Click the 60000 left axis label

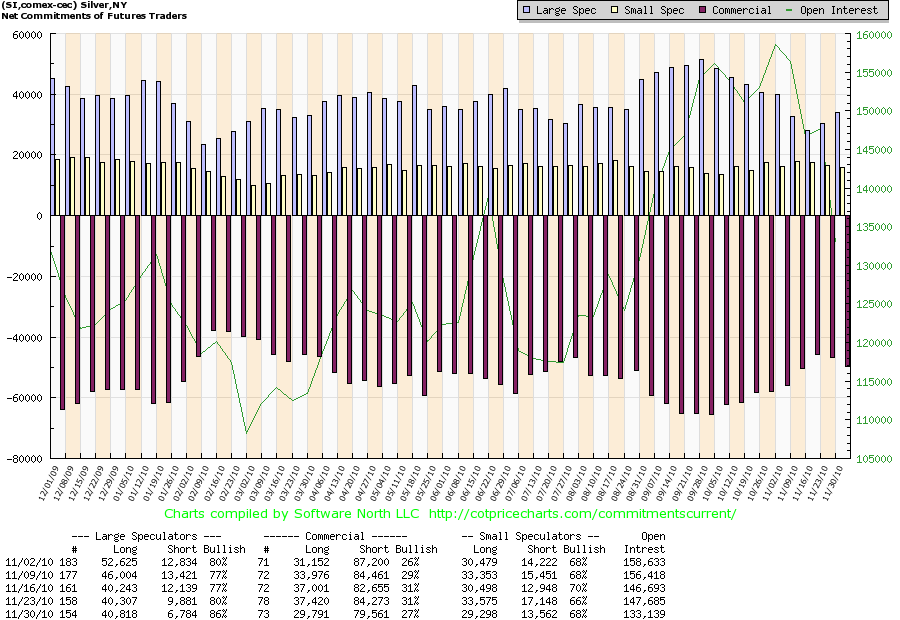coord(27,36)
